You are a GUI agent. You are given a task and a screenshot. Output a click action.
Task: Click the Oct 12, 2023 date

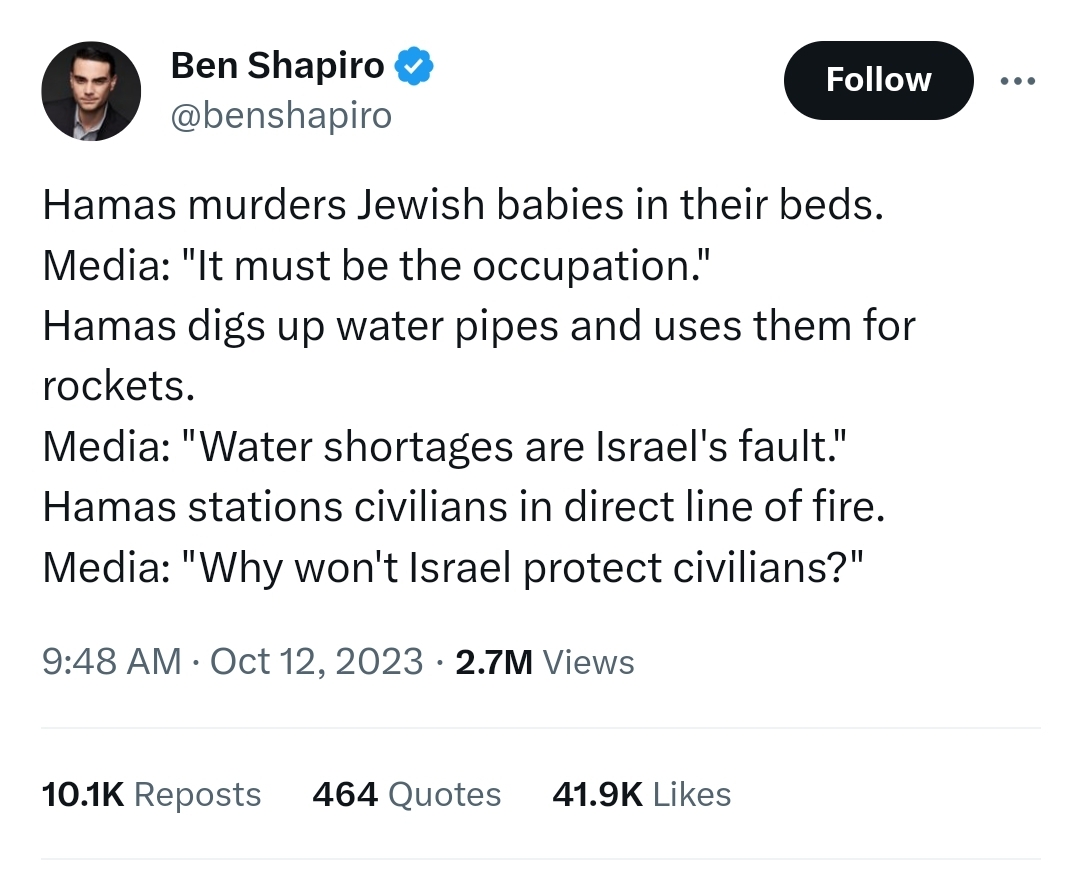point(318,662)
